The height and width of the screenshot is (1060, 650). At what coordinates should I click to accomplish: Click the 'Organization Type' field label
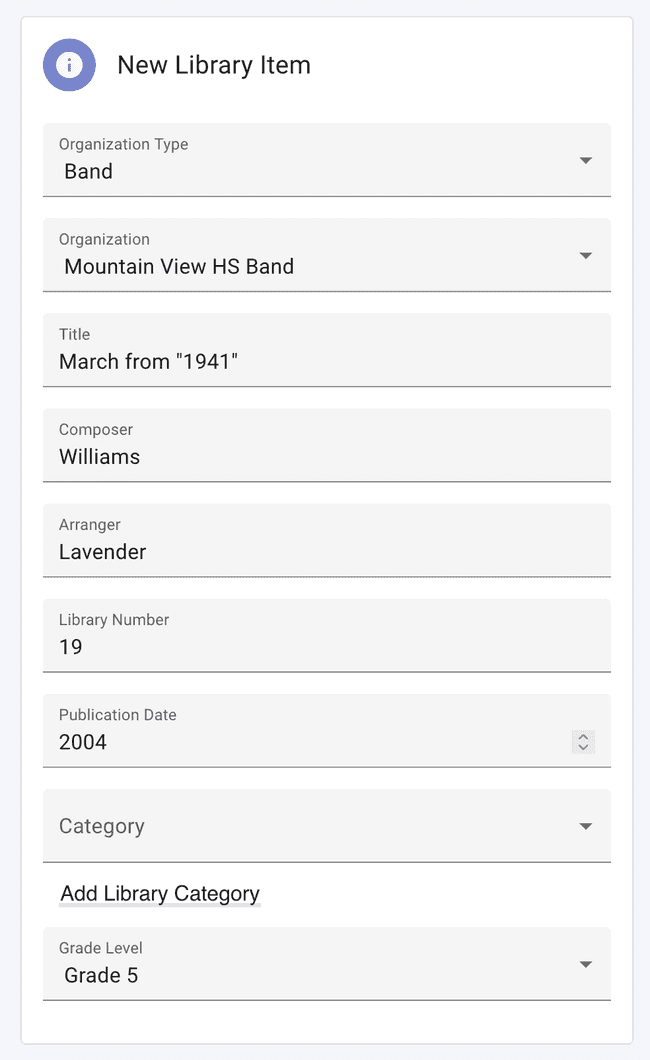tap(123, 144)
